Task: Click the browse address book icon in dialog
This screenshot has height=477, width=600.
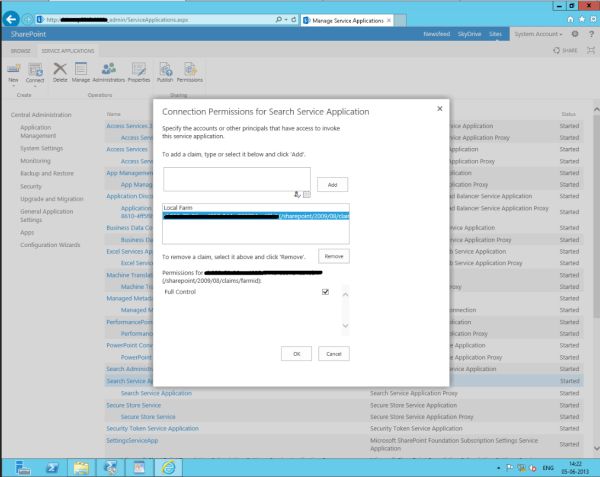Action: pyautogui.click(x=307, y=195)
